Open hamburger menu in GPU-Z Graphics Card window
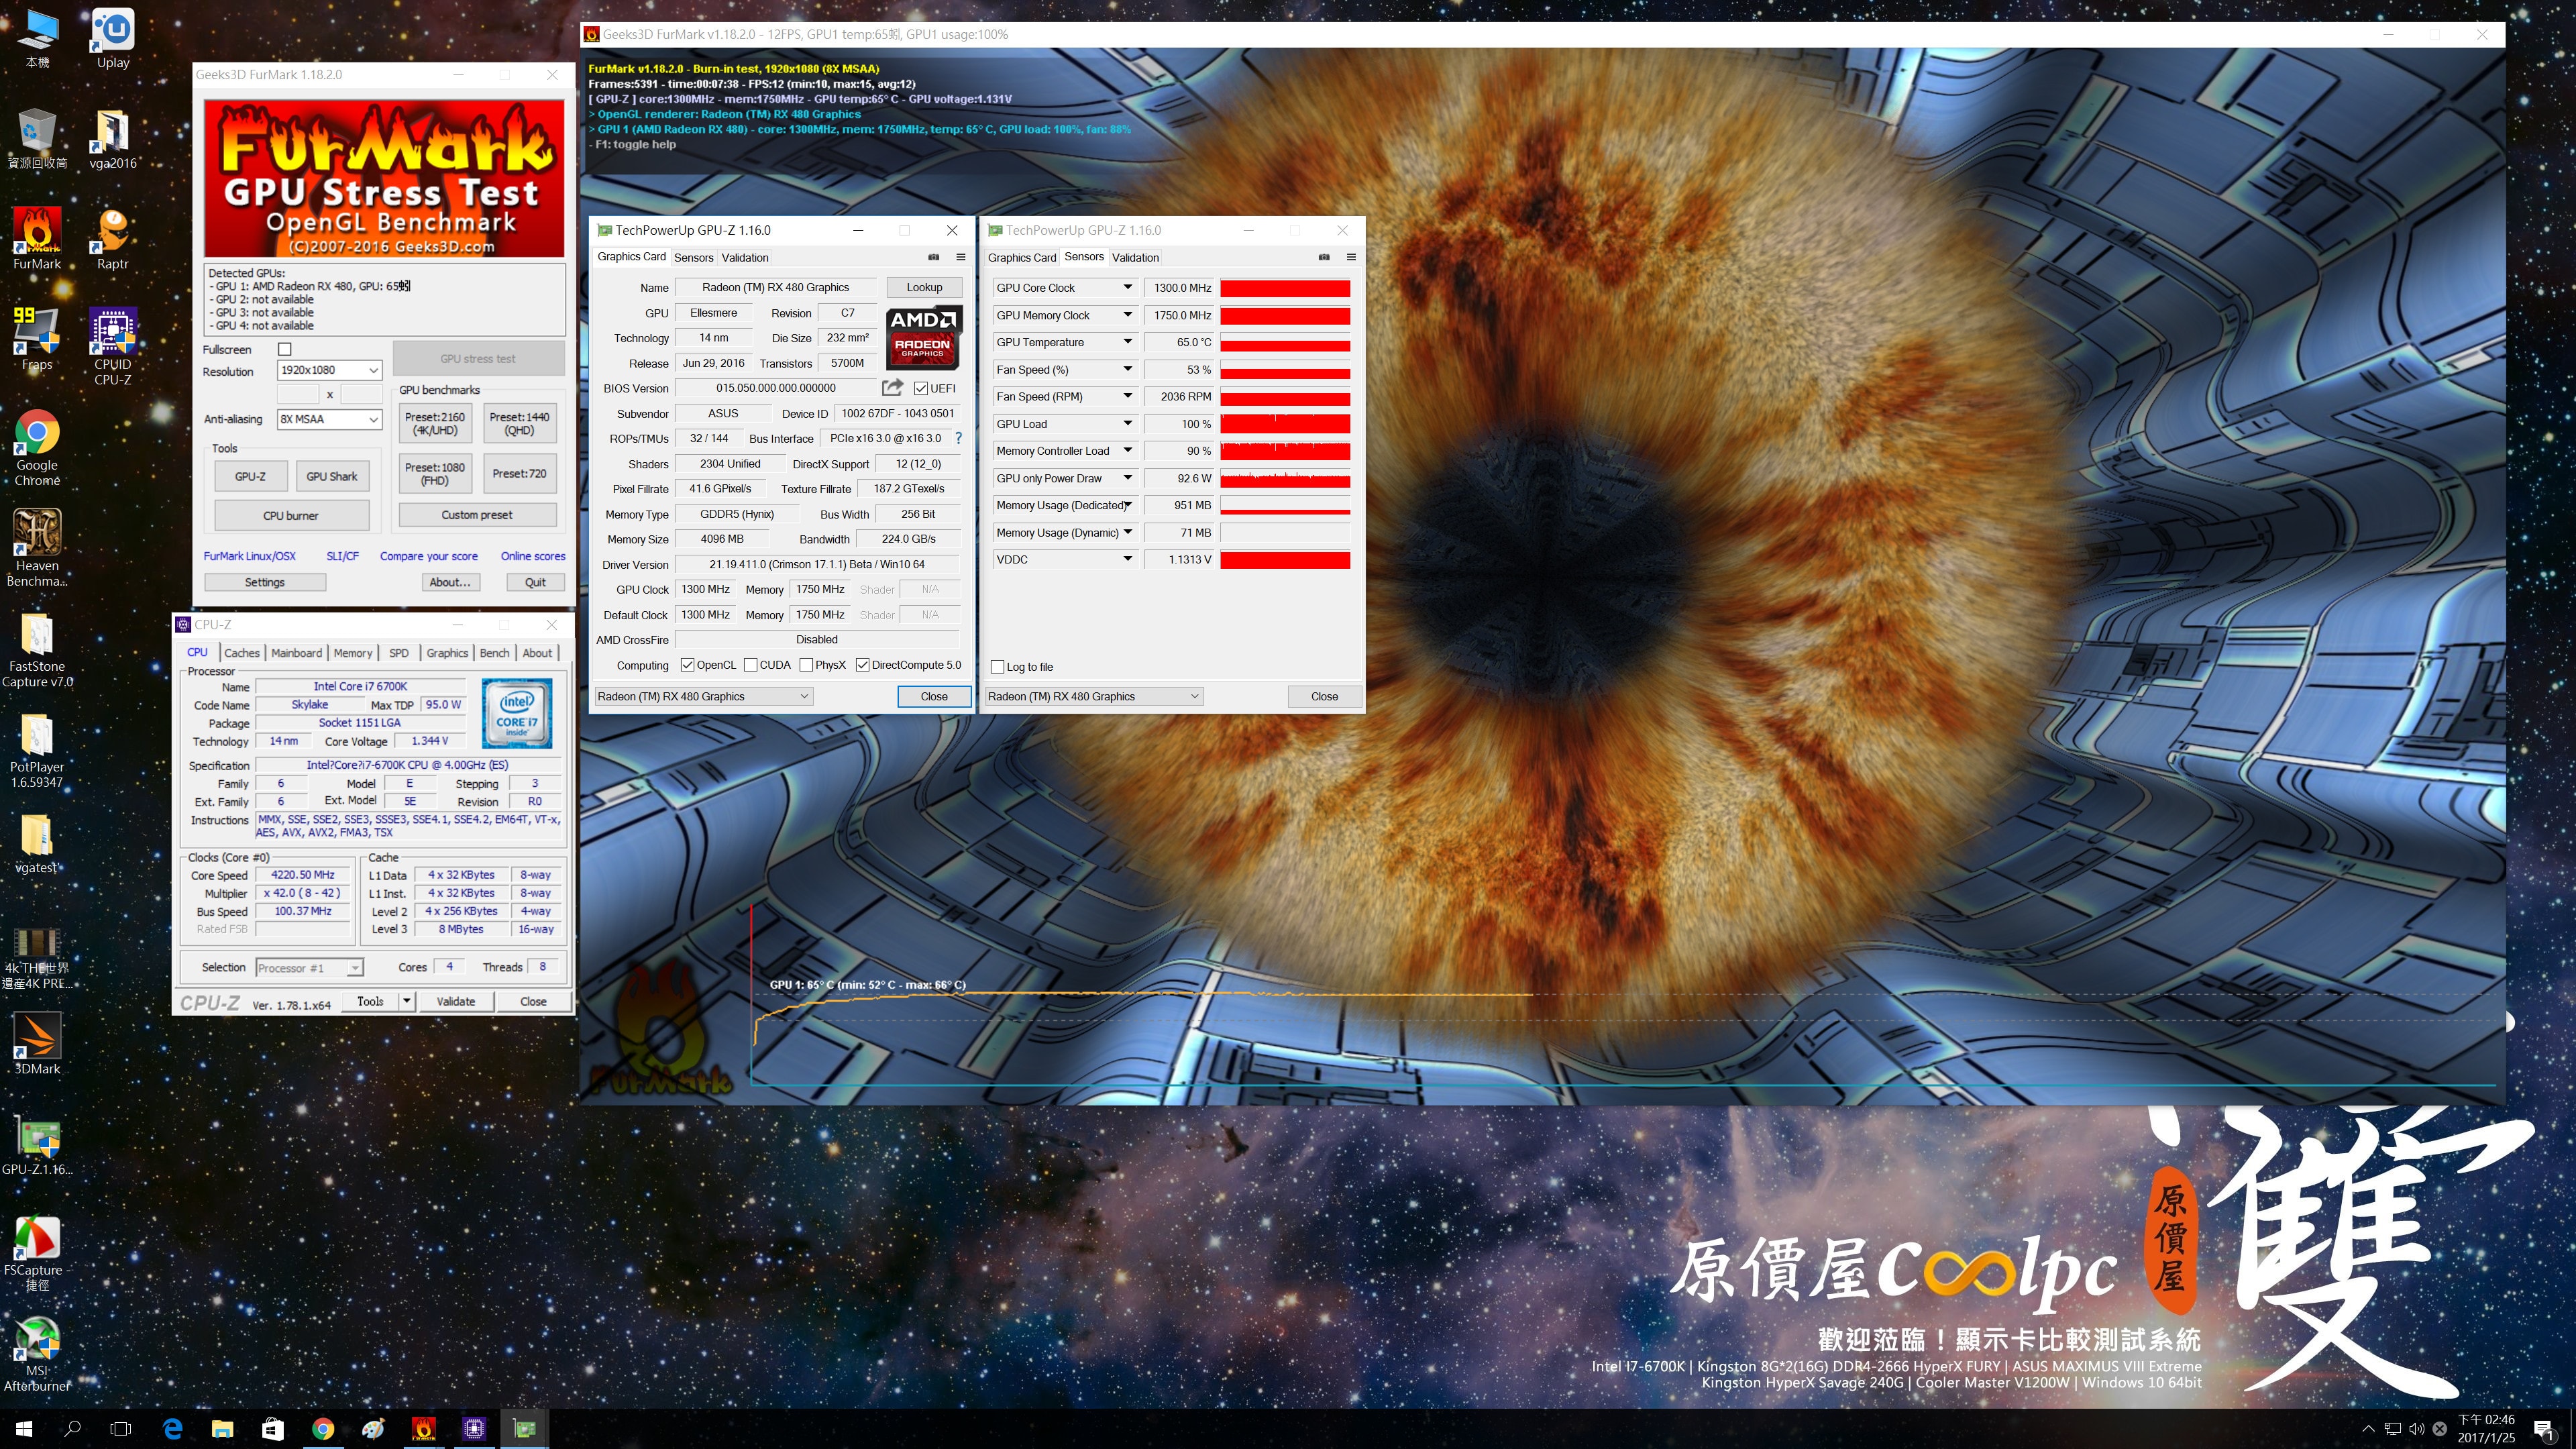2576x1449 pixels. click(x=961, y=257)
